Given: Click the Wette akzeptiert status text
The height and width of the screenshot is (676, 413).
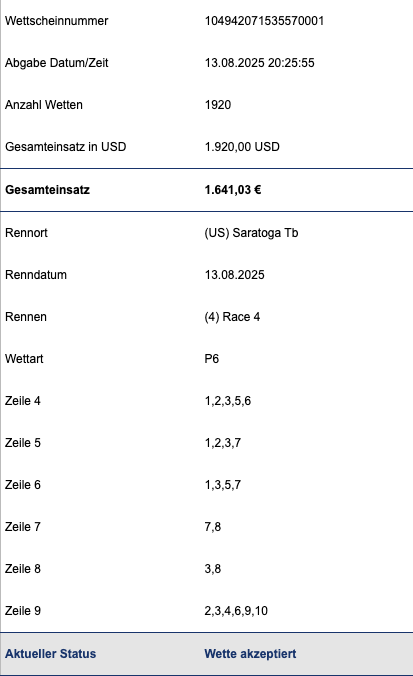Looking at the screenshot, I should (x=250, y=654).
